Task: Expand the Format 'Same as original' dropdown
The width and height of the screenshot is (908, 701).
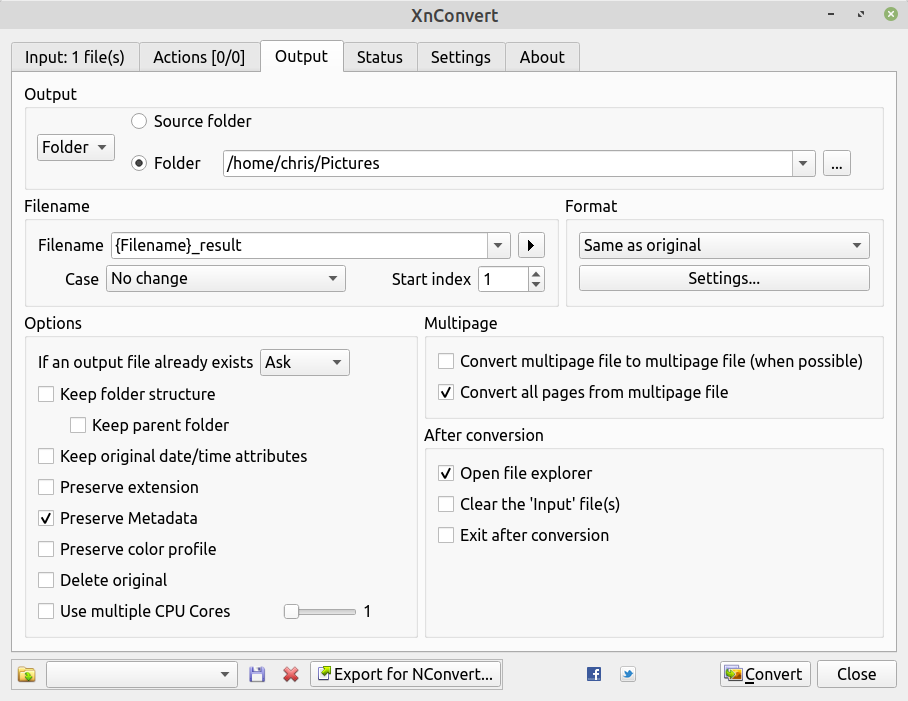Action: point(724,245)
